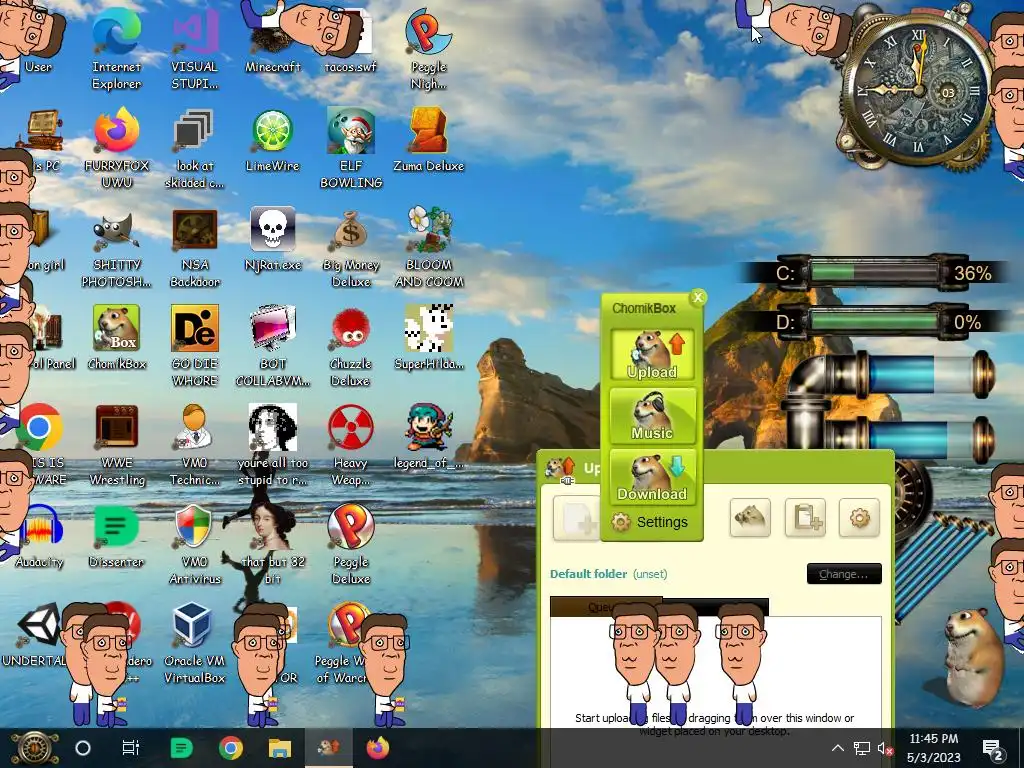Open the steampunk Start button
Viewport: 1024px width, 768px height.
(34, 748)
